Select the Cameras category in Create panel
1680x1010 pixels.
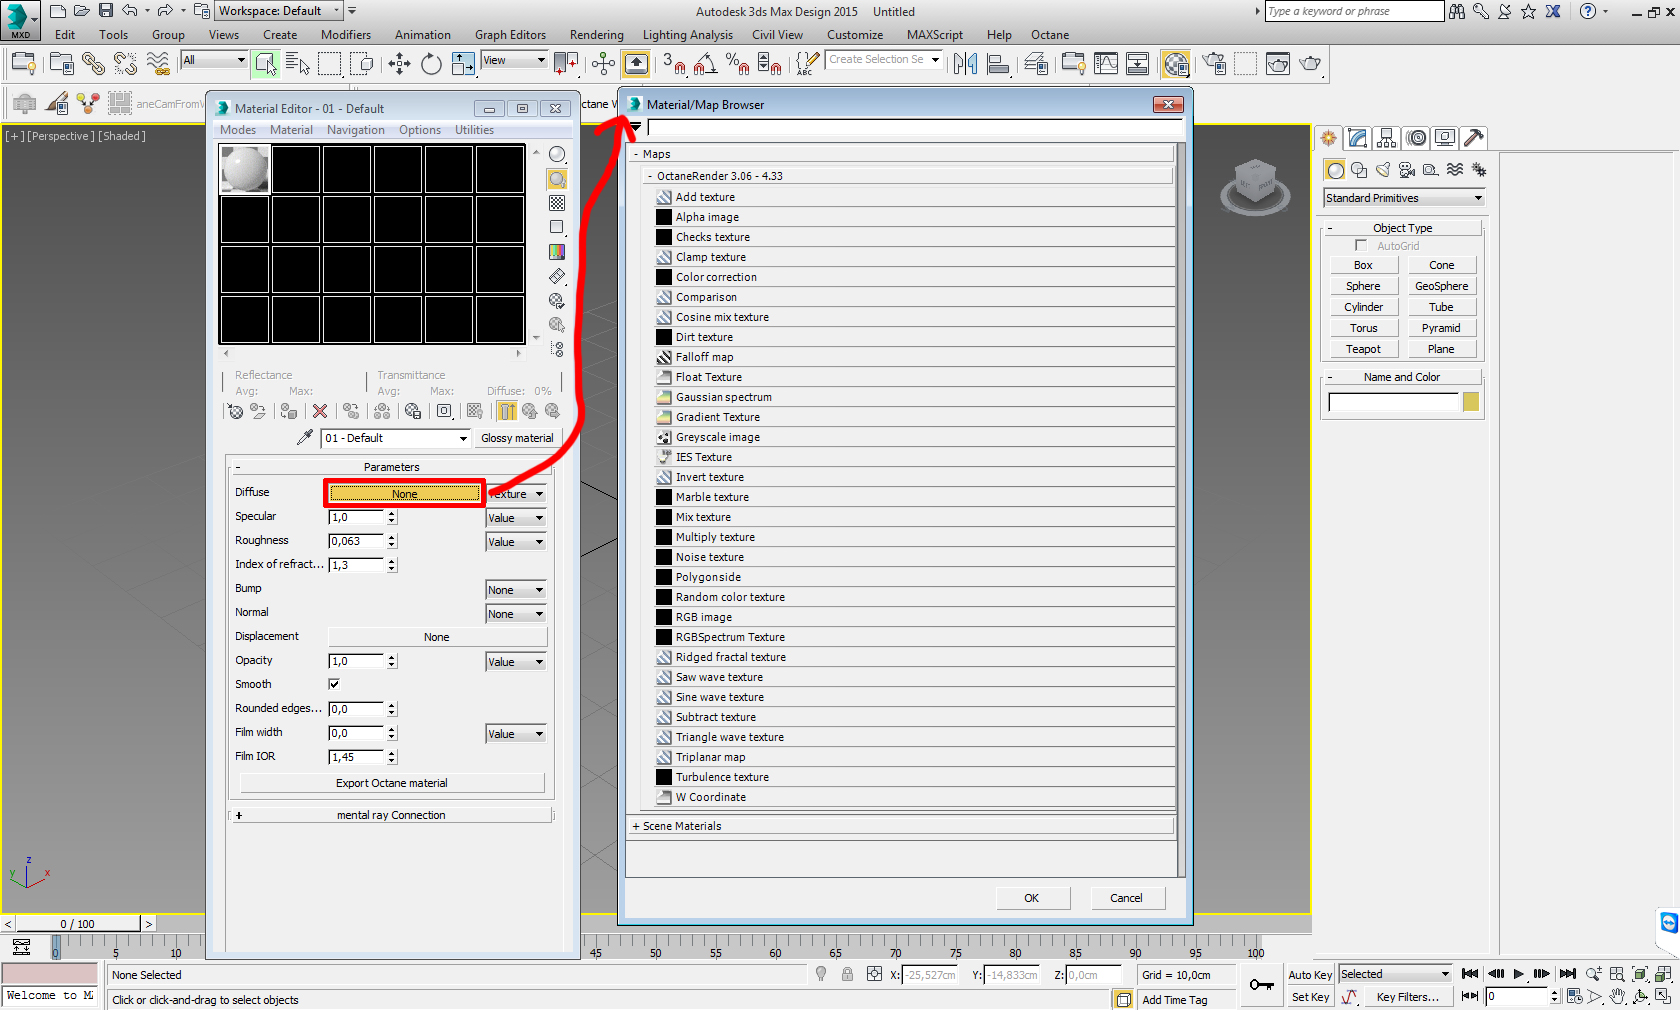pyautogui.click(x=1407, y=170)
